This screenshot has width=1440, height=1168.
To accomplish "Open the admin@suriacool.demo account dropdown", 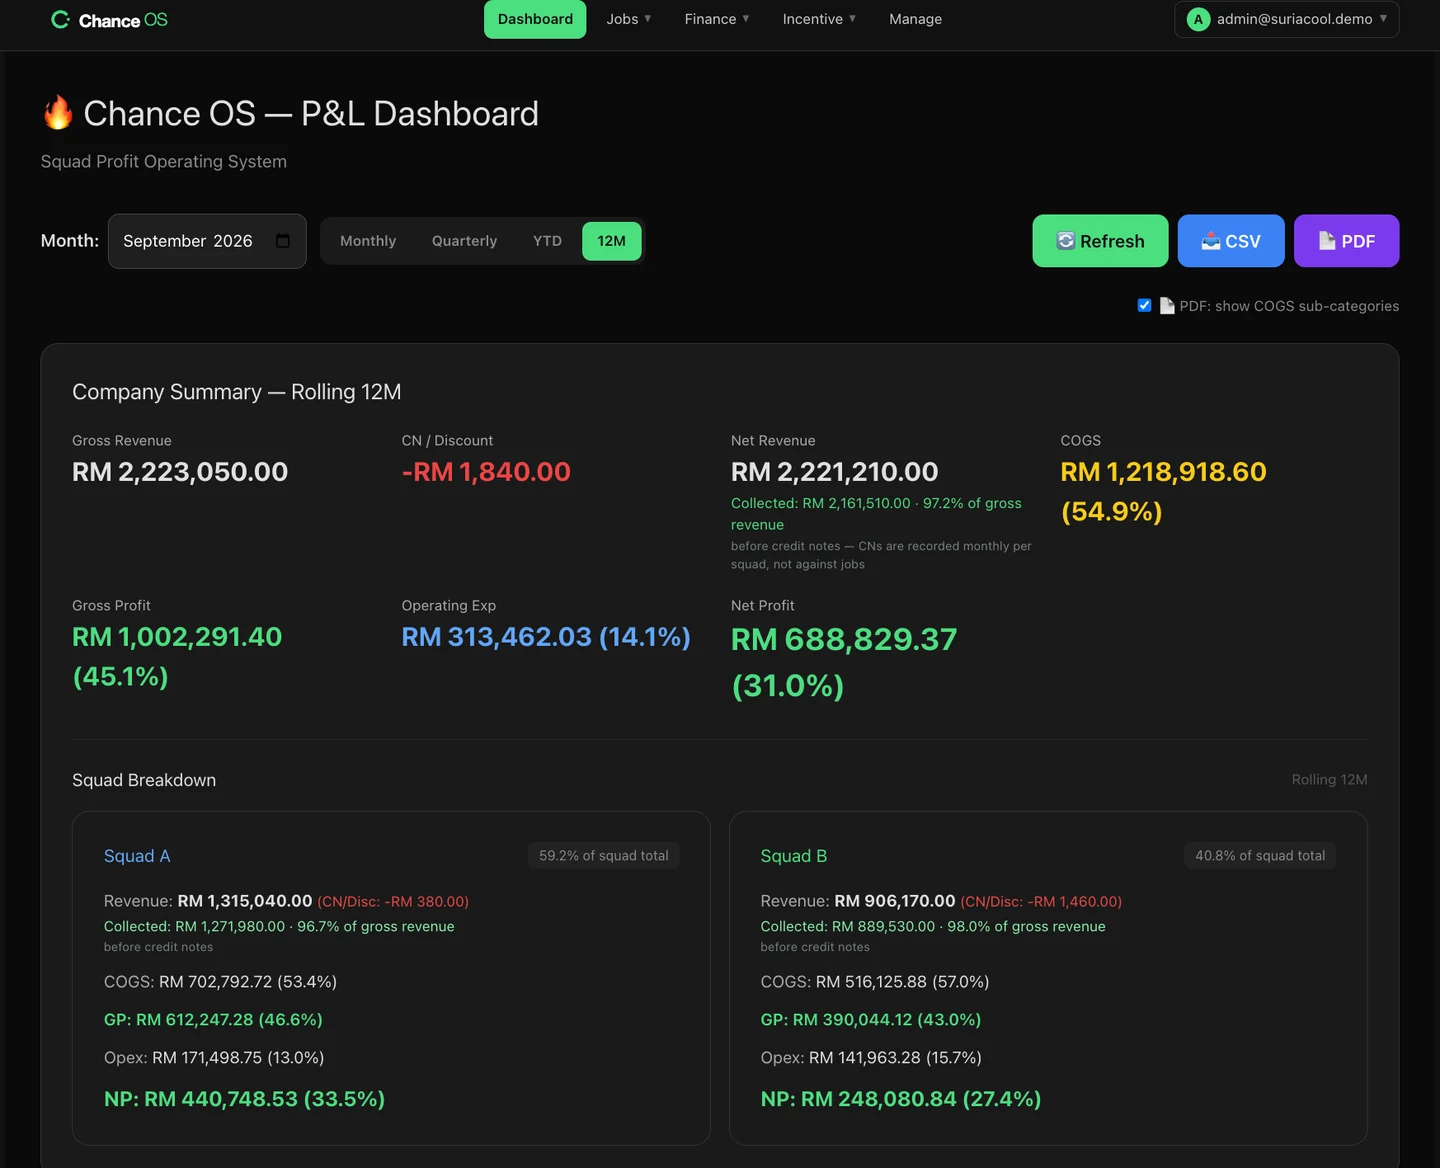I will 1286,19.
